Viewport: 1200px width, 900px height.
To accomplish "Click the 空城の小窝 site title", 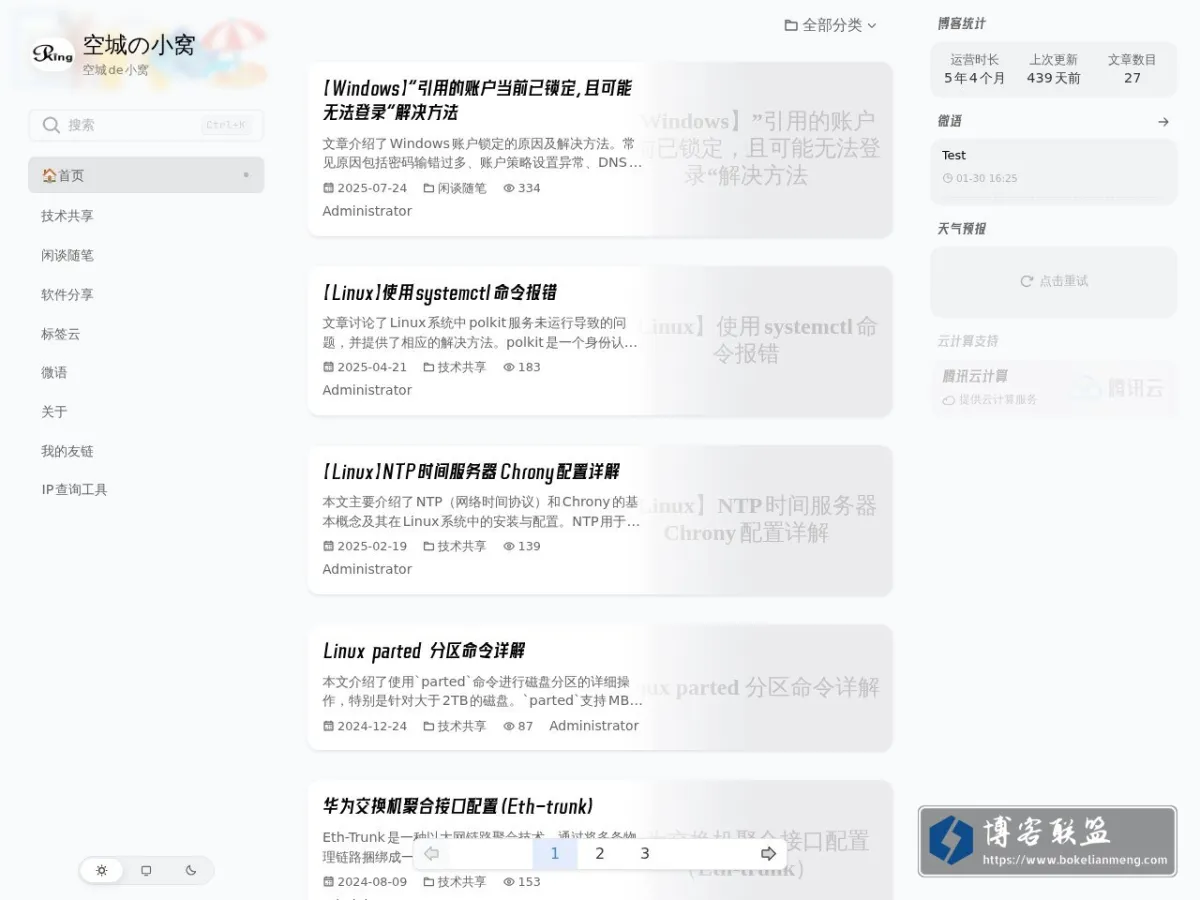I will coord(138,45).
